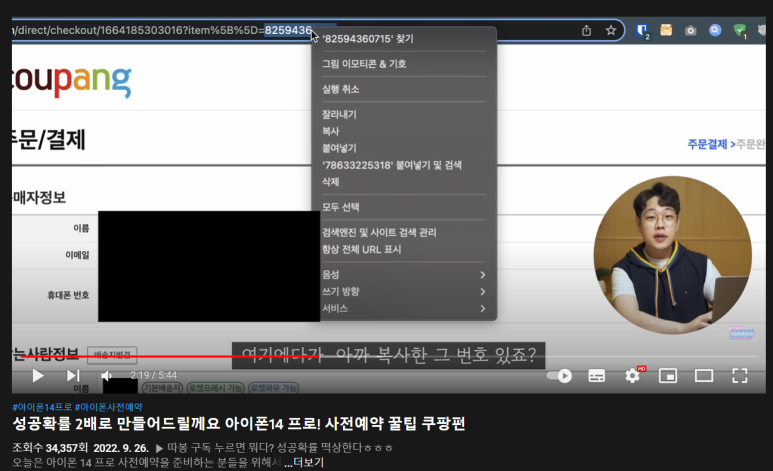The height and width of the screenshot is (471, 773).
Task: Click the Coupang logo
Action: tap(71, 80)
